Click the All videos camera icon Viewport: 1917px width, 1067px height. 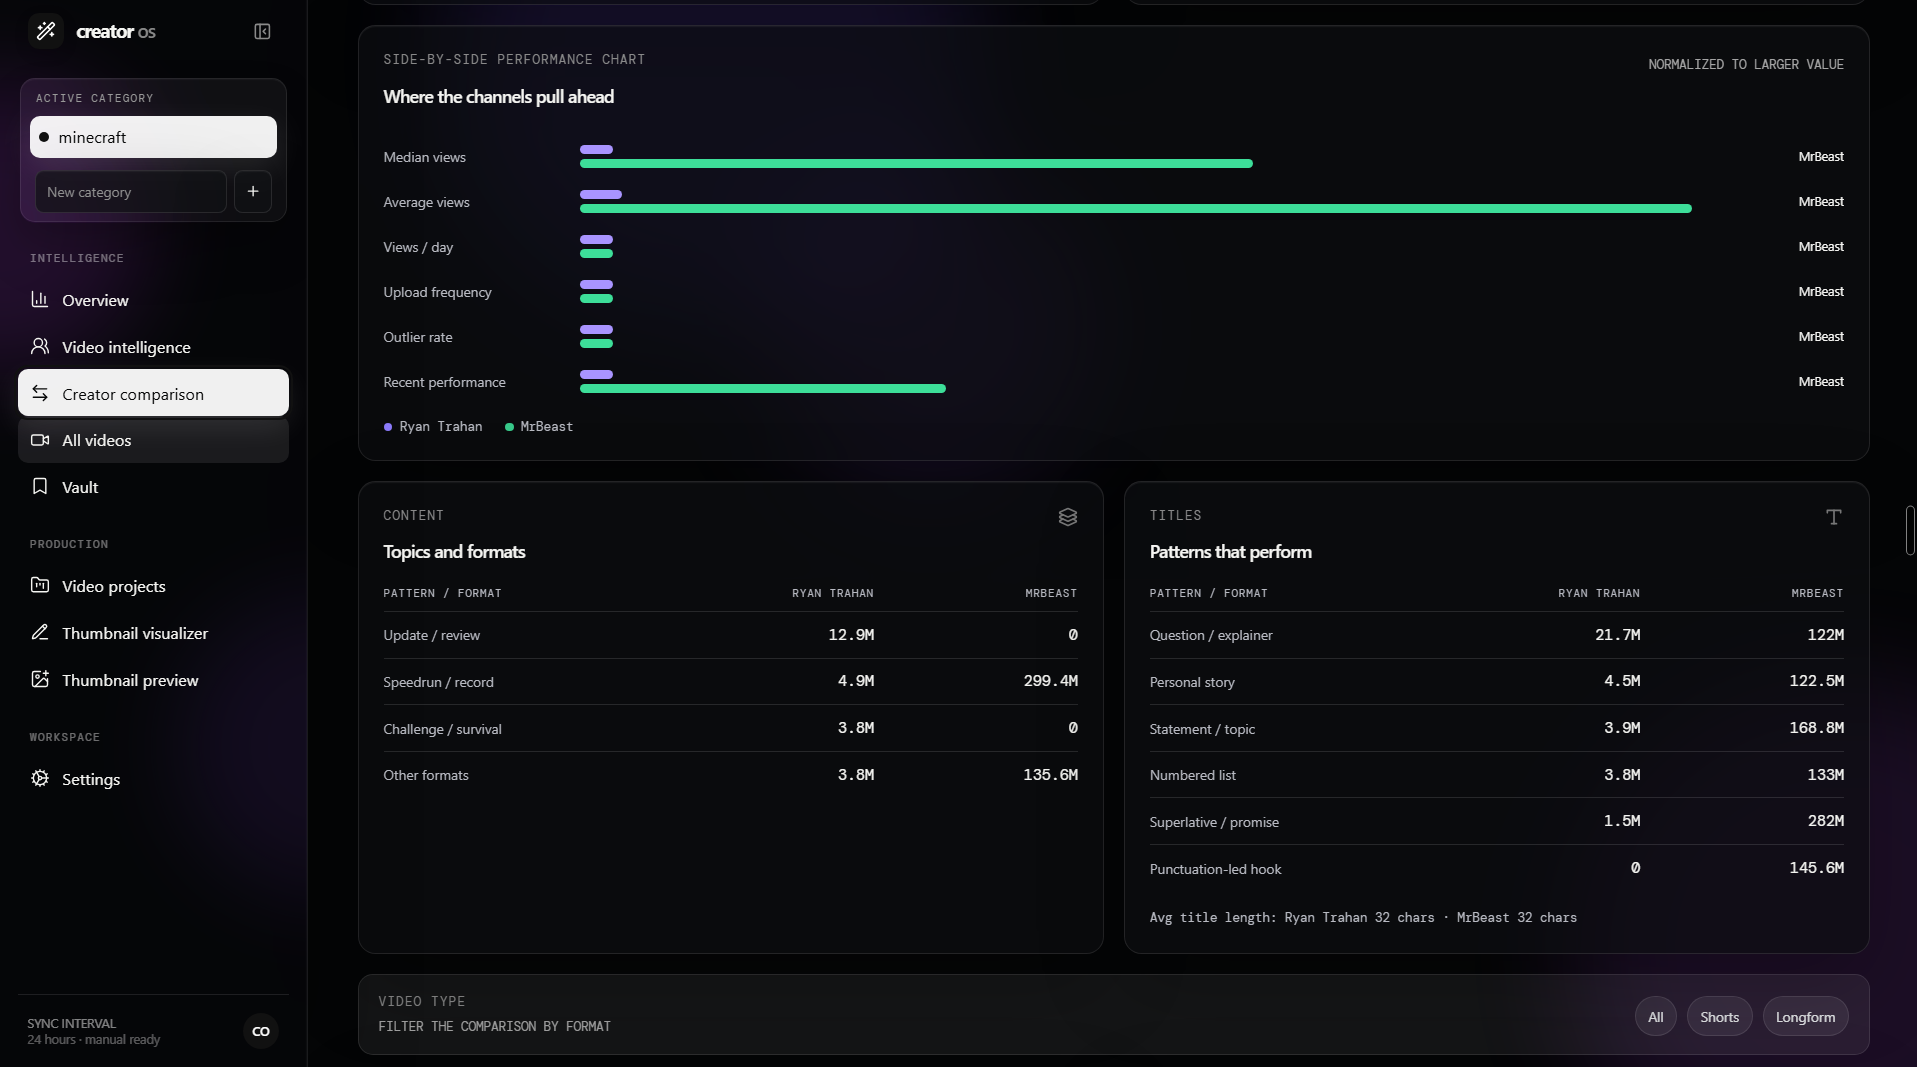click(40, 440)
